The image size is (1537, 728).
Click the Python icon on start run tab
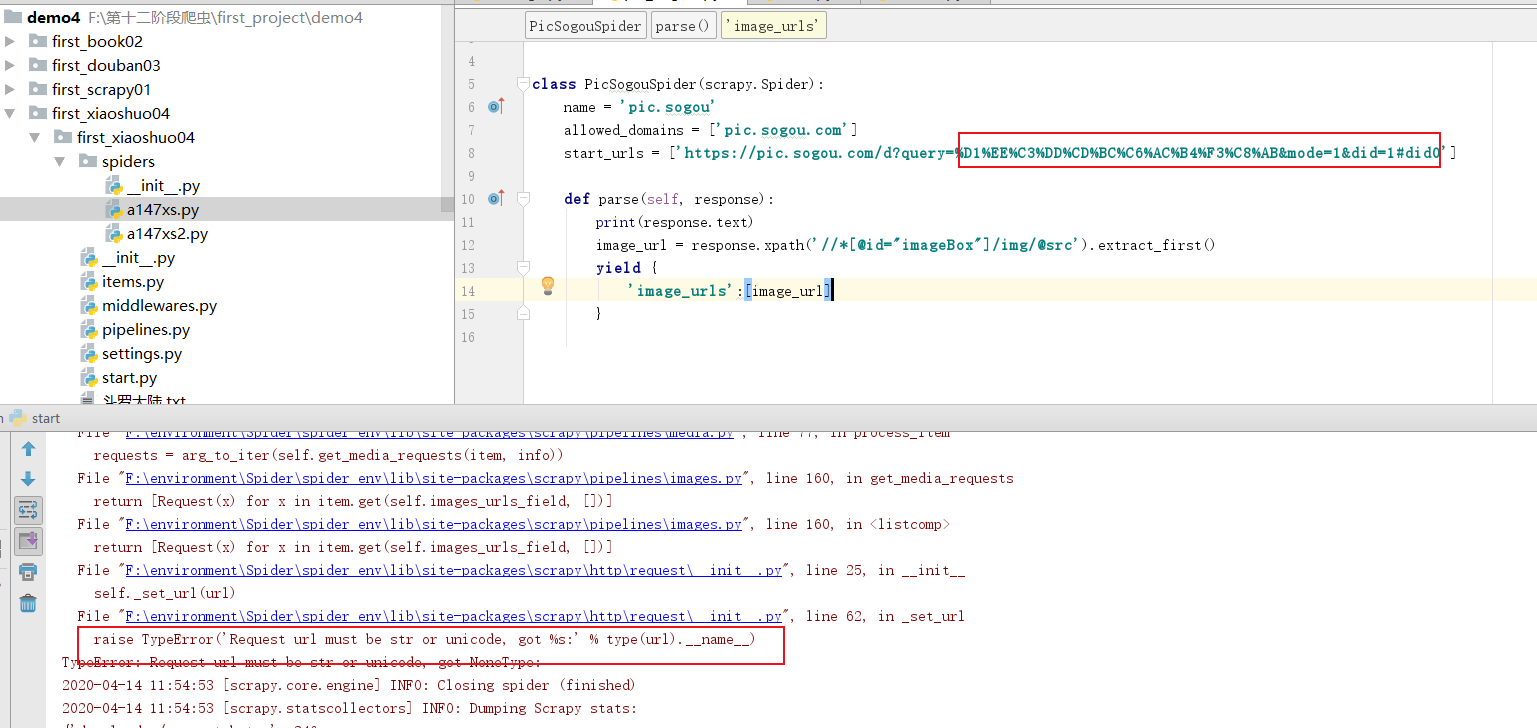click(x=18, y=418)
